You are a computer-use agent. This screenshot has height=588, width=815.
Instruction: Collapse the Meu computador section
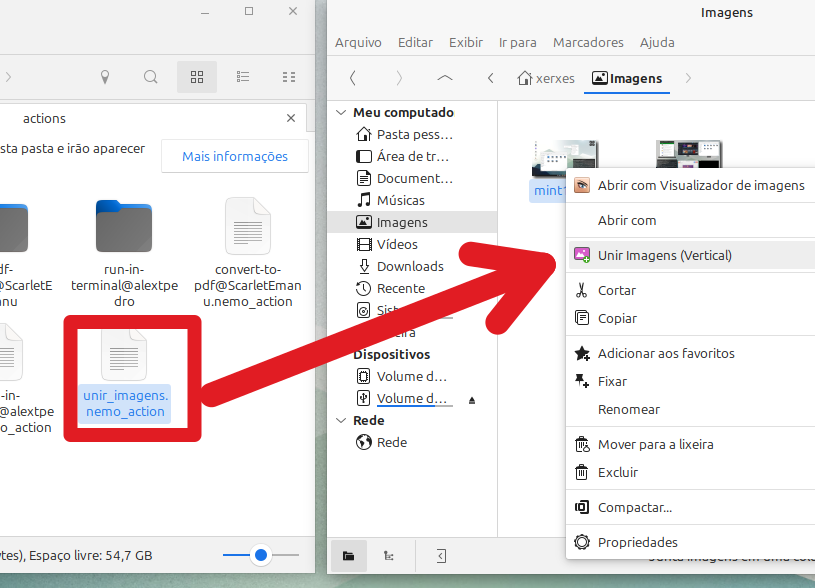(x=341, y=113)
